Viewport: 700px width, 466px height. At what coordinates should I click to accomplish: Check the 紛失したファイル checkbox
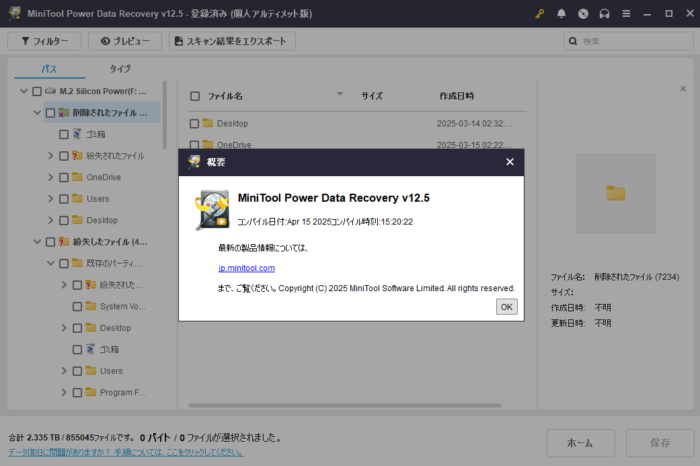pos(50,242)
